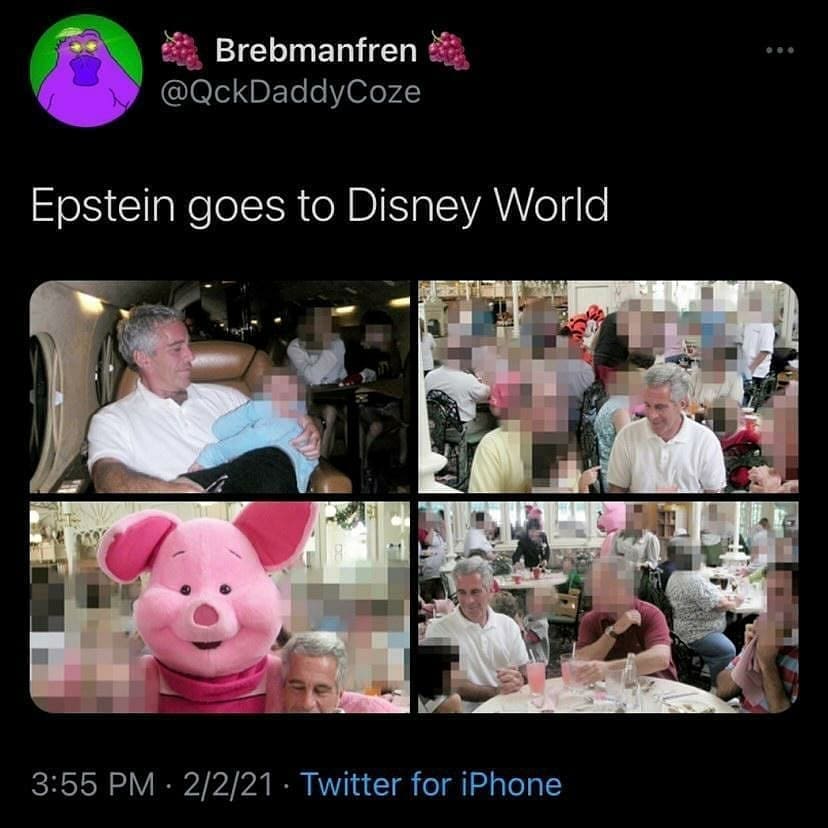This screenshot has width=828, height=828.
Task: Open the top-right crowded restaurant photo
Action: 608,387
